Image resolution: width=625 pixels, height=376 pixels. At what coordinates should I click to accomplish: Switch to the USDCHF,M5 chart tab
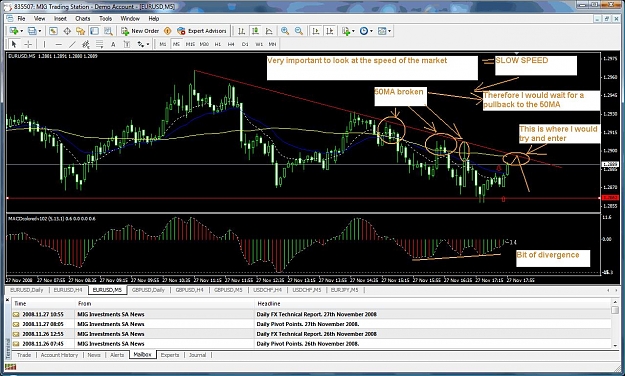coord(307,290)
